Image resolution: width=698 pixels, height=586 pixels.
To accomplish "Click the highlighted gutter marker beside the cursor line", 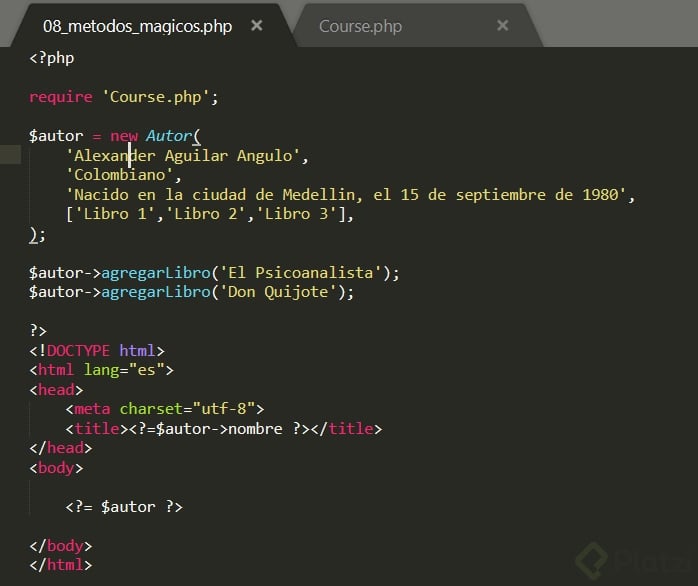I will [10, 155].
